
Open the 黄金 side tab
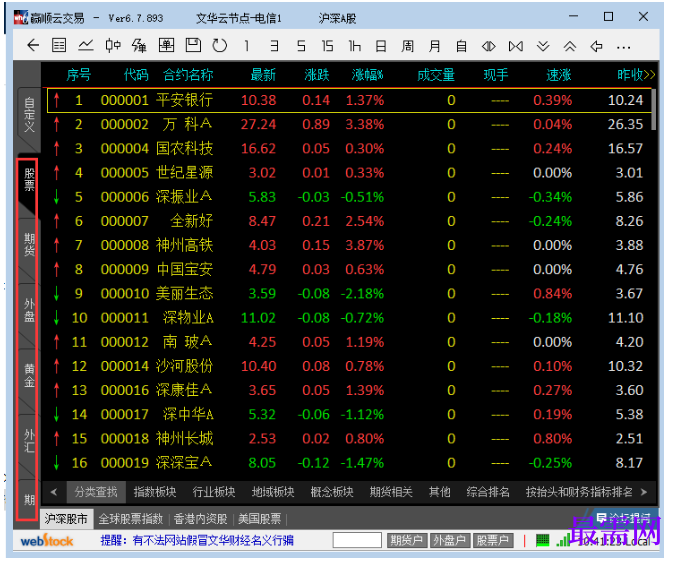tap(29, 375)
